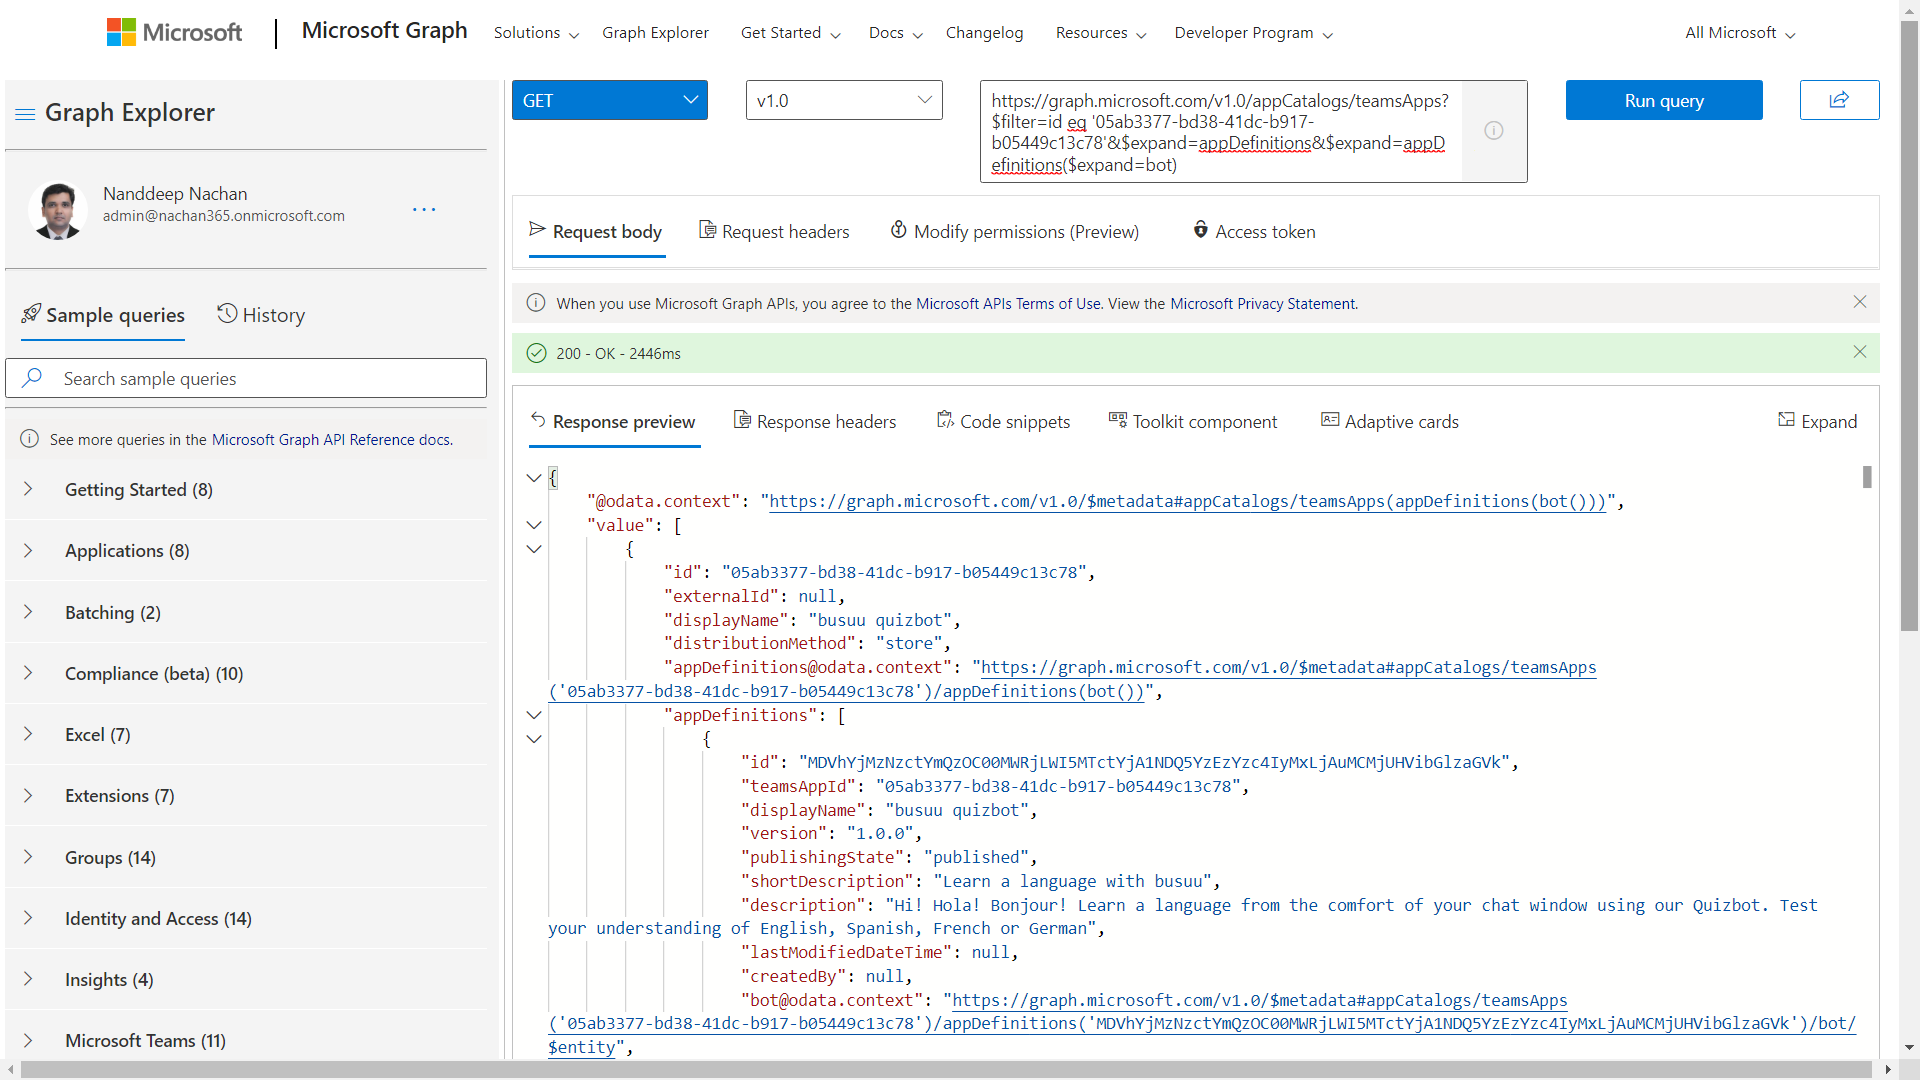Open the three-dots user profile menu
This screenshot has height=1080, width=1920.
[x=424, y=209]
